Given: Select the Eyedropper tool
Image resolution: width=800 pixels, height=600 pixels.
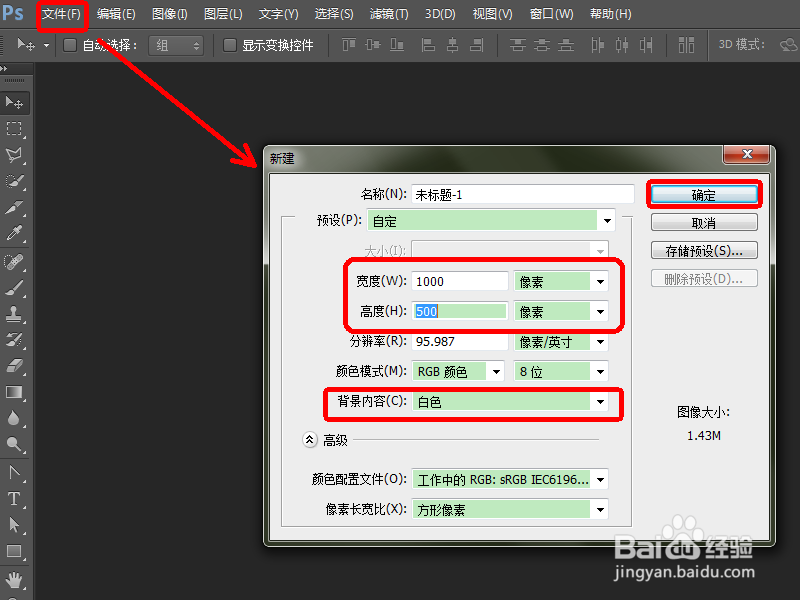Looking at the screenshot, I should pyautogui.click(x=14, y=234).
